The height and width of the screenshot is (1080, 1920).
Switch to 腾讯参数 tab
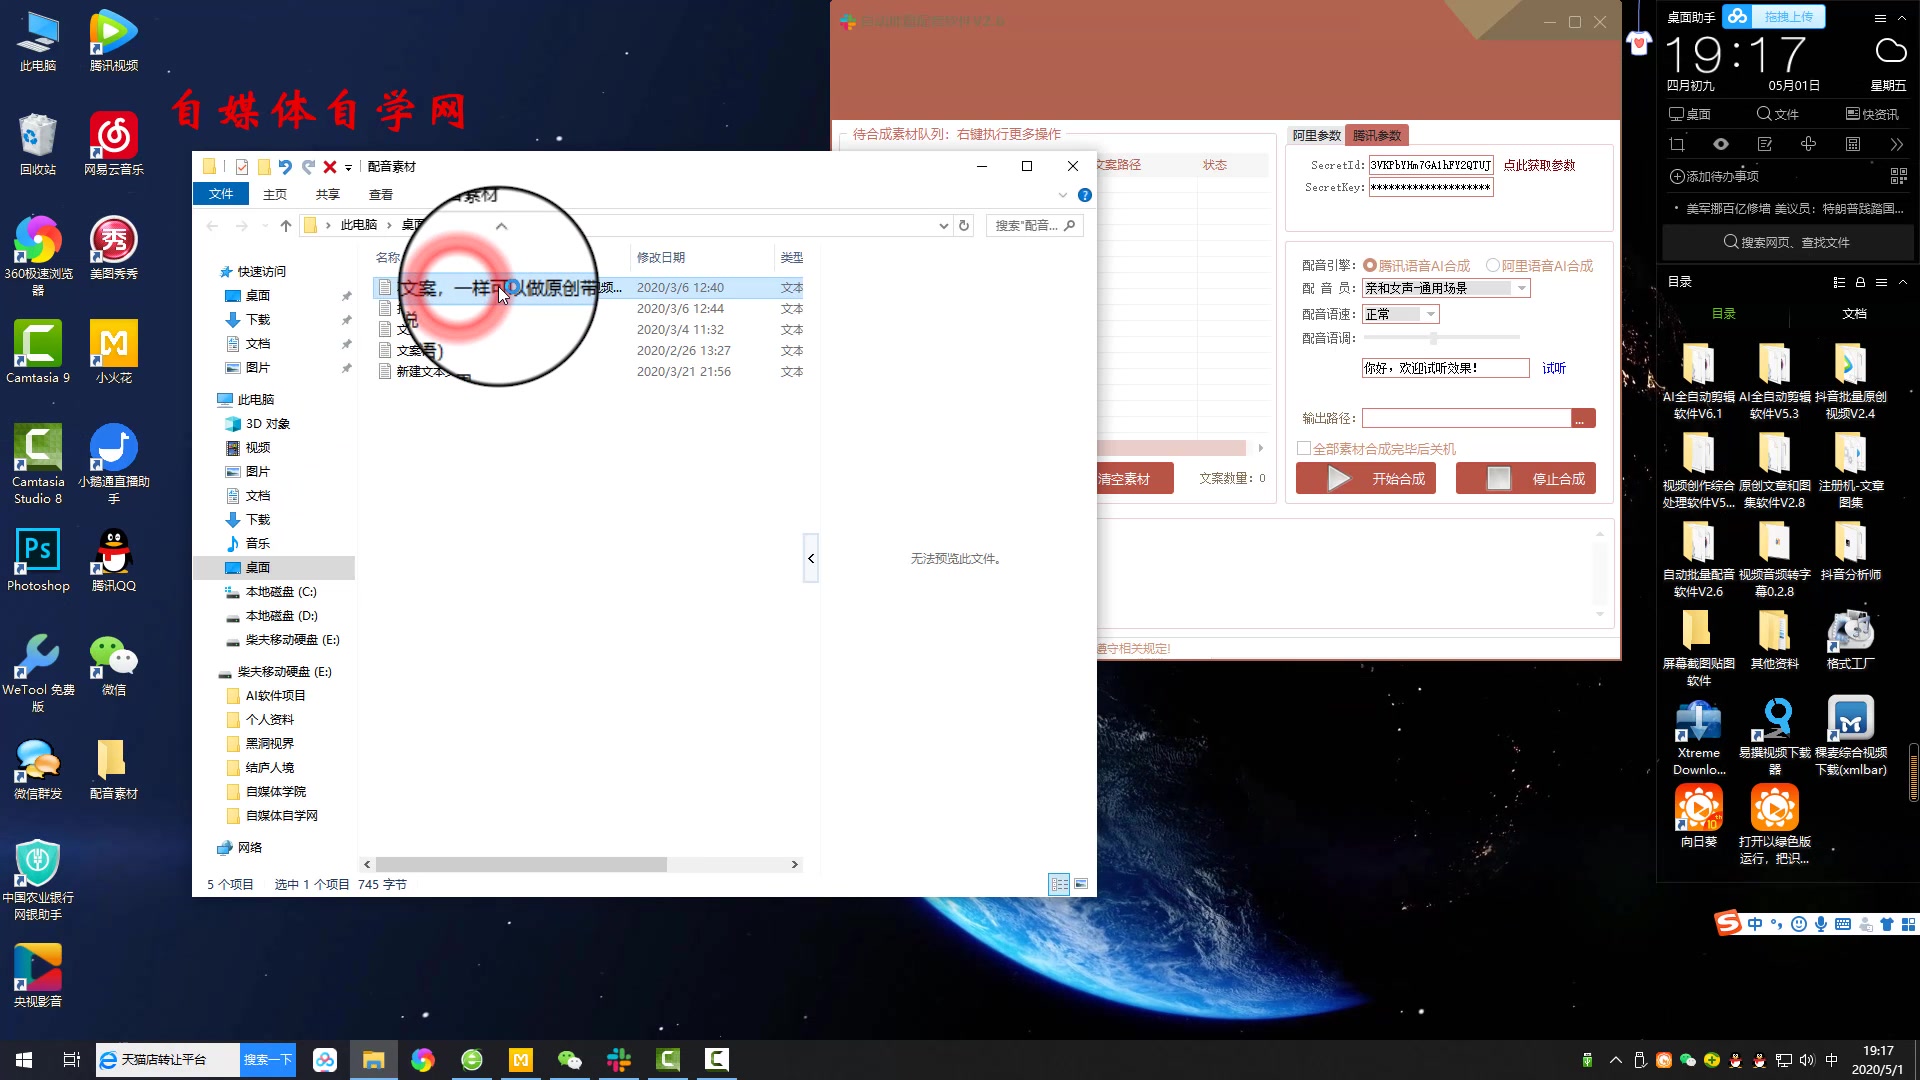pyautogui.click(x=1377, y=136)
